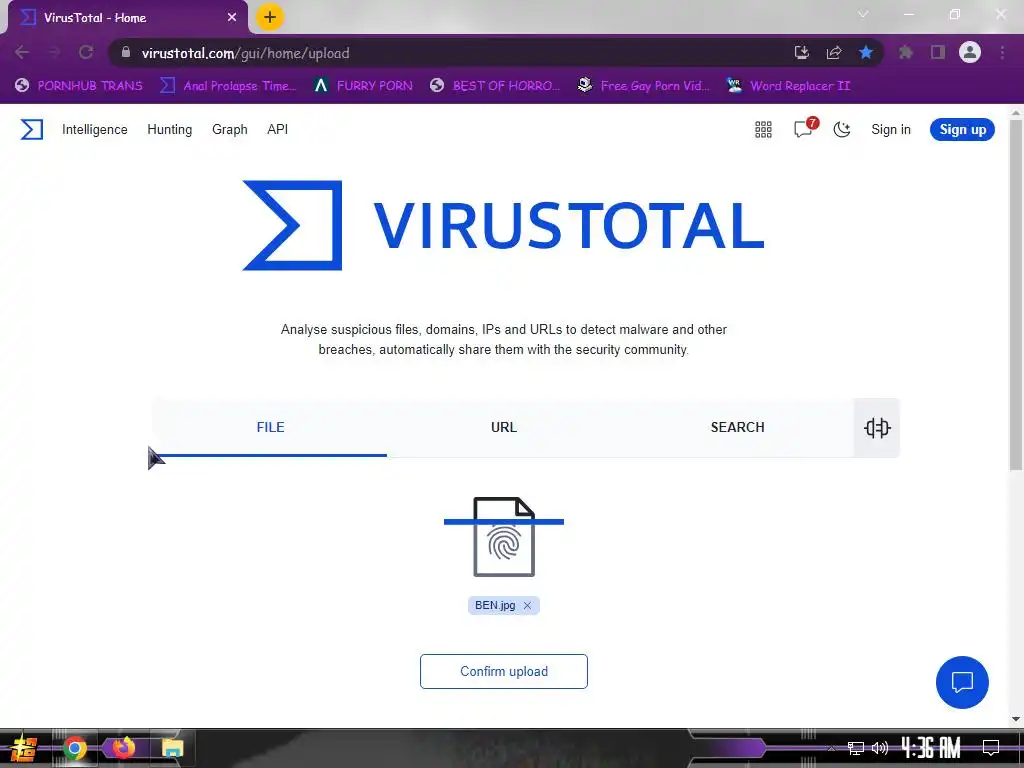The image size is (1024, 768).
Task: Select the VirusTotal - Home browser tab
Action: (x=127, y=18)
